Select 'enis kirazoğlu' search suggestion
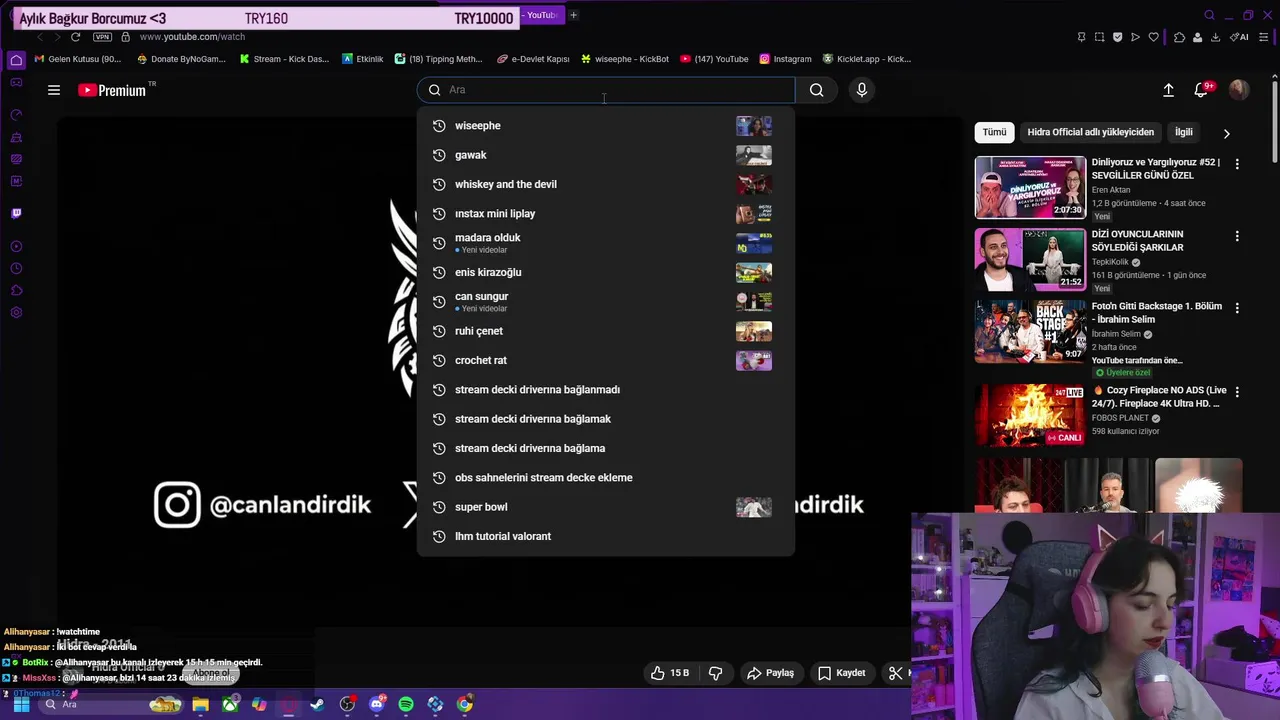 pos(606,272)
